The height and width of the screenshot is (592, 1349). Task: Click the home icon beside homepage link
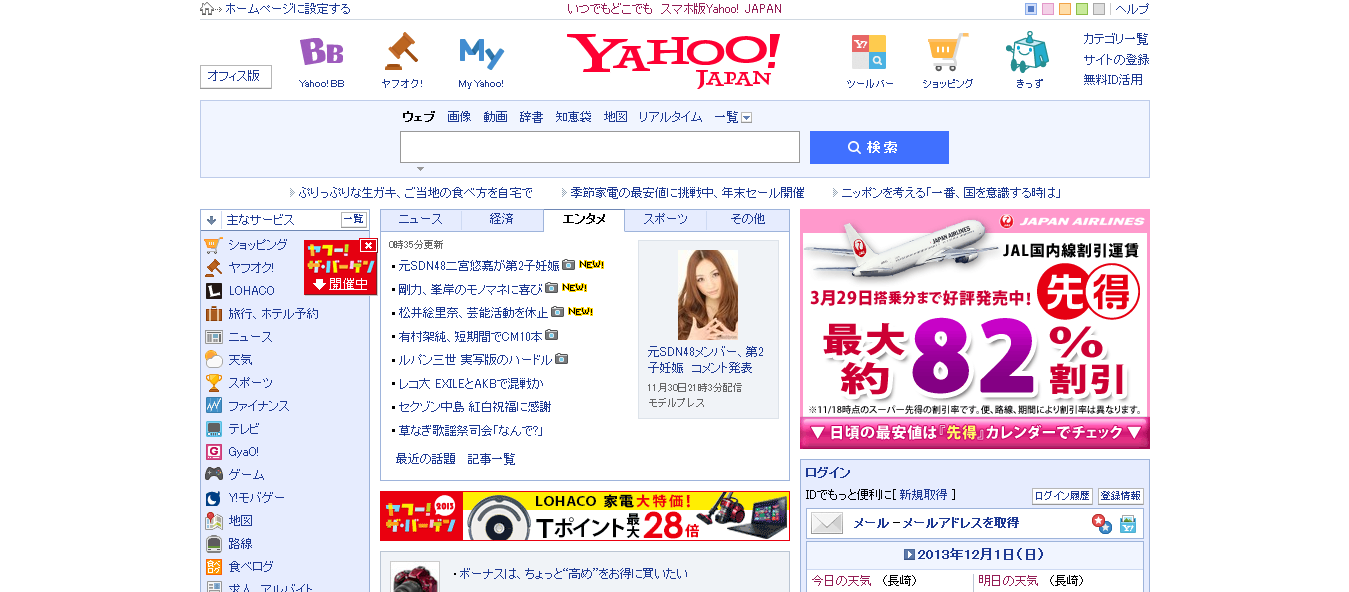click(207, 9)
